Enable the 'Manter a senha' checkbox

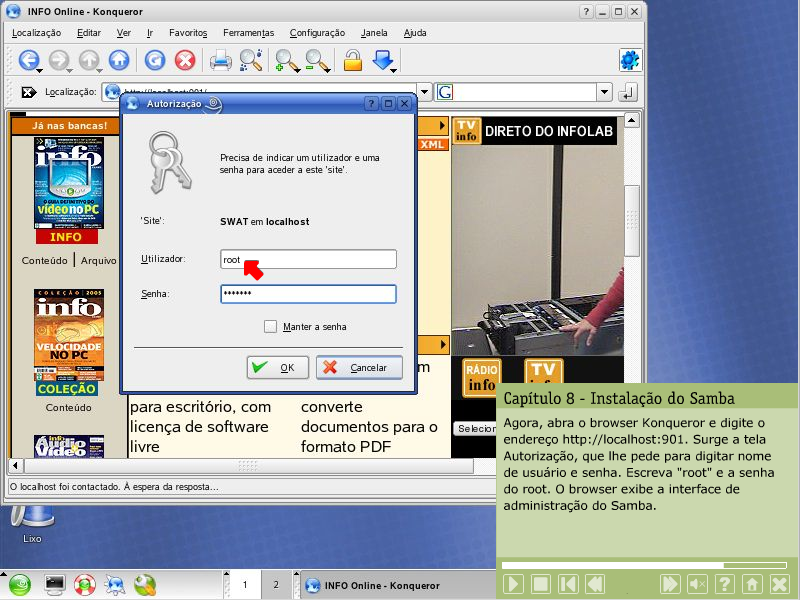pos(270,326)
